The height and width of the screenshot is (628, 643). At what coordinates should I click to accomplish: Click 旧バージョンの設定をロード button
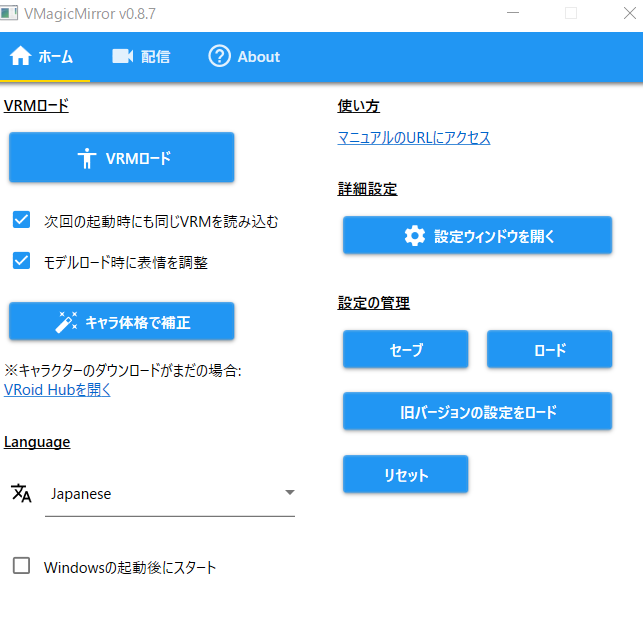[477, 411]
